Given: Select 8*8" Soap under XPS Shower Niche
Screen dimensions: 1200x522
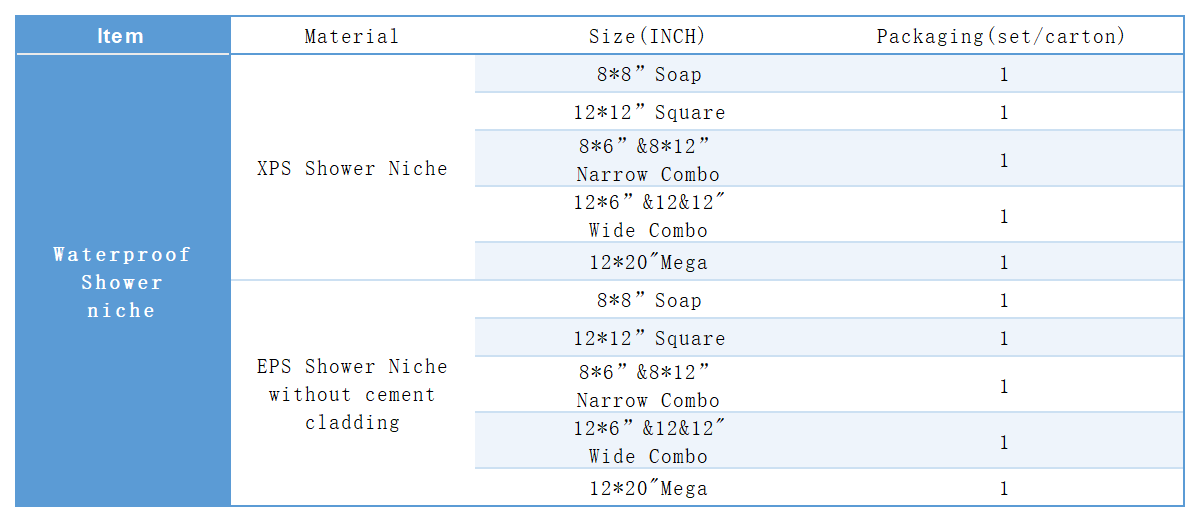Looking at the screenshot, I should (648, 75).
